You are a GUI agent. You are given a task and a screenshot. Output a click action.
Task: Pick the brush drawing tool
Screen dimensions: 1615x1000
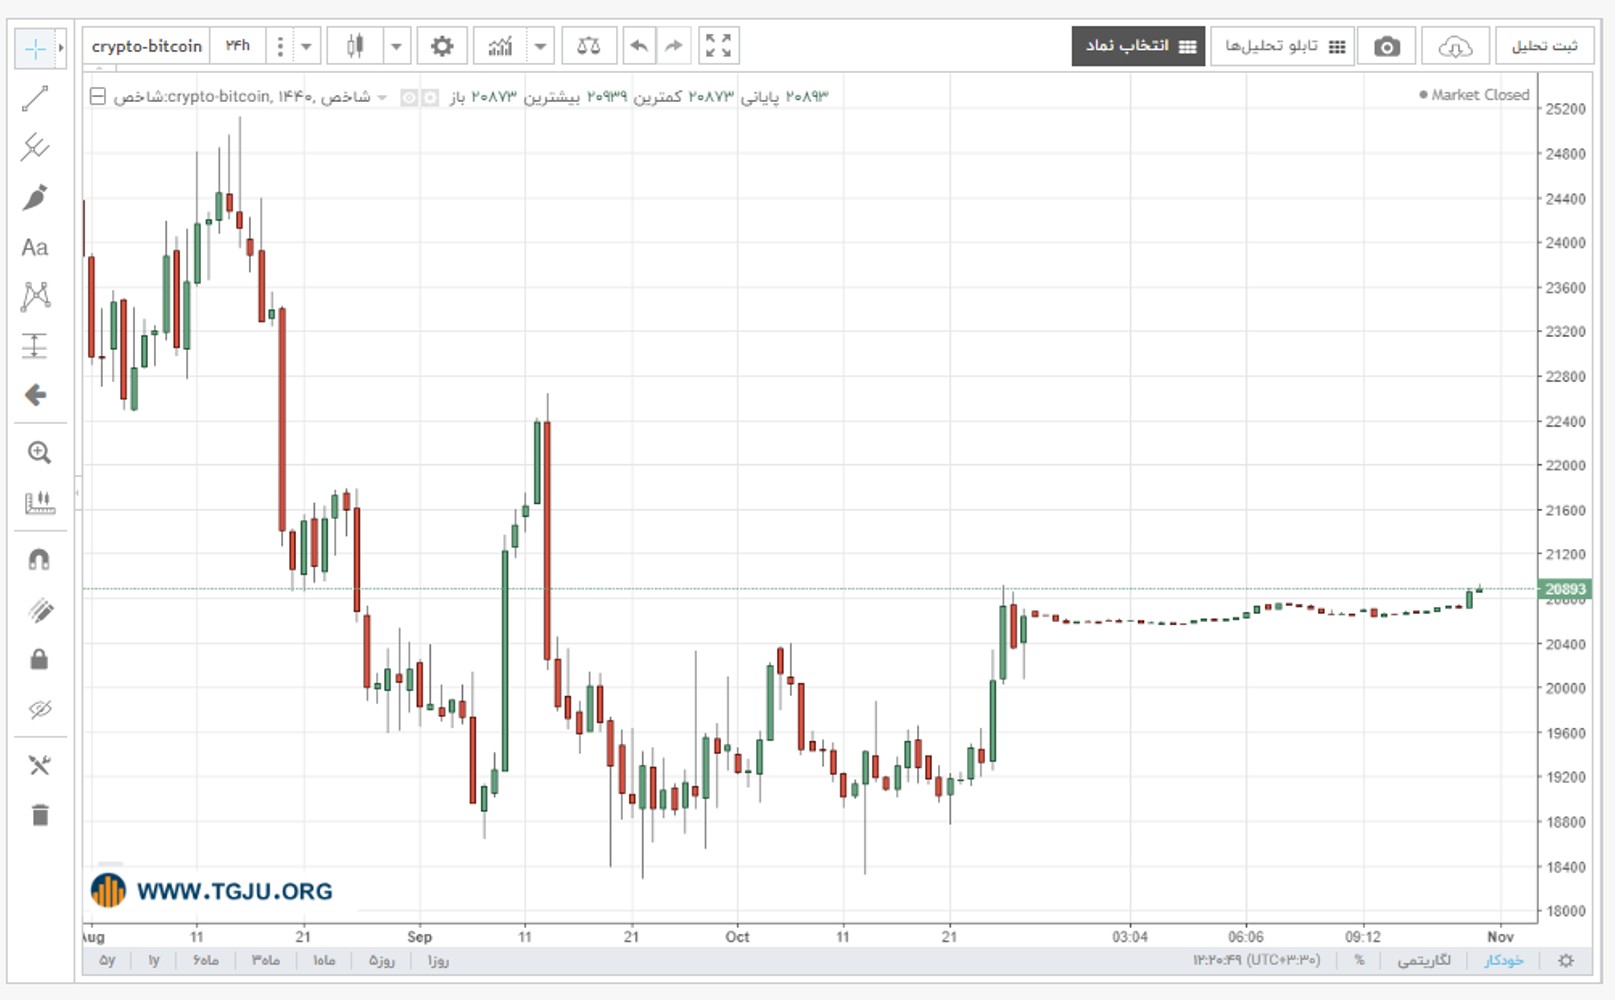click(35, 197)
